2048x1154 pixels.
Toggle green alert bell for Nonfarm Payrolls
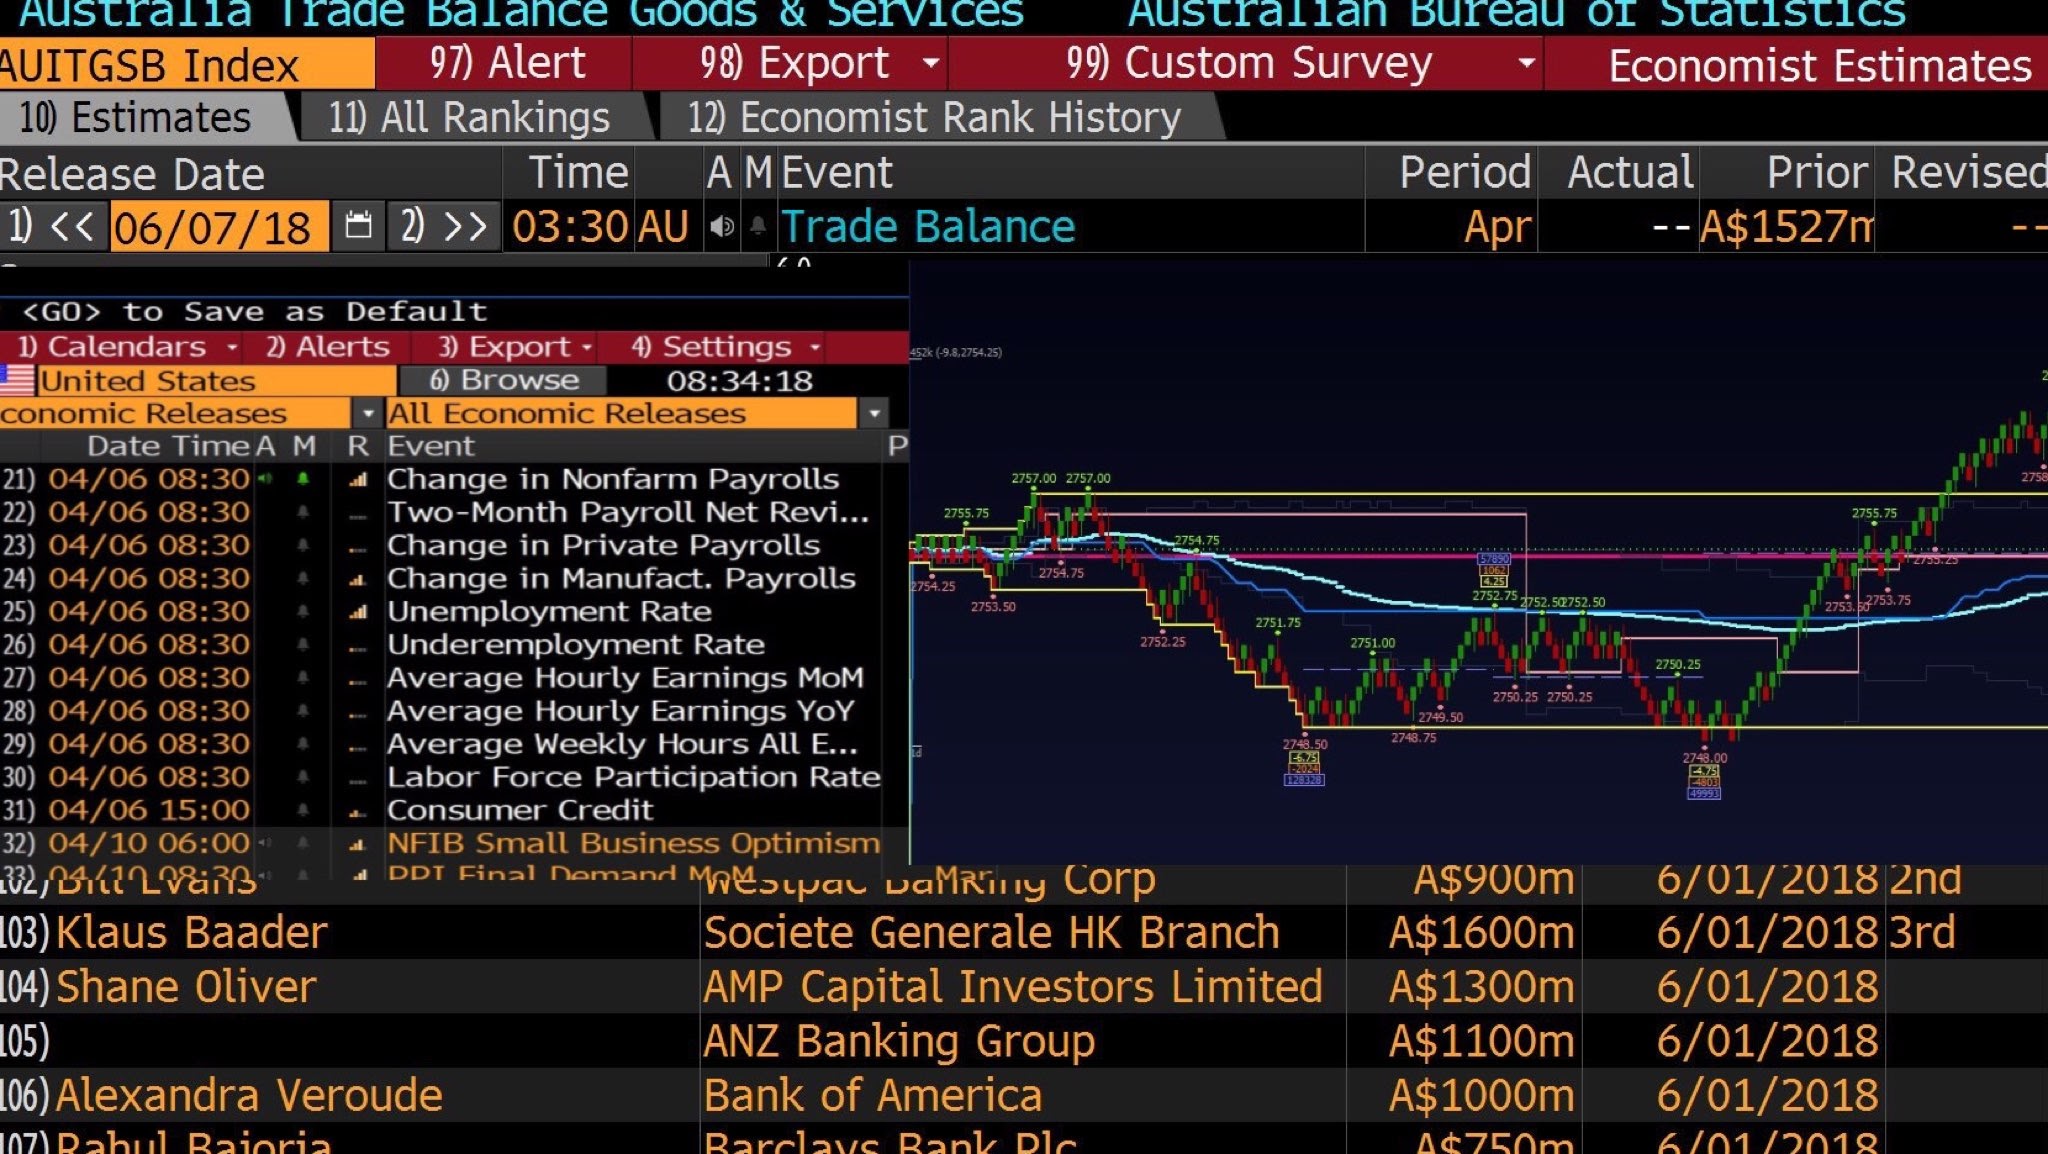pyautogui.click(x=303, y=479)
